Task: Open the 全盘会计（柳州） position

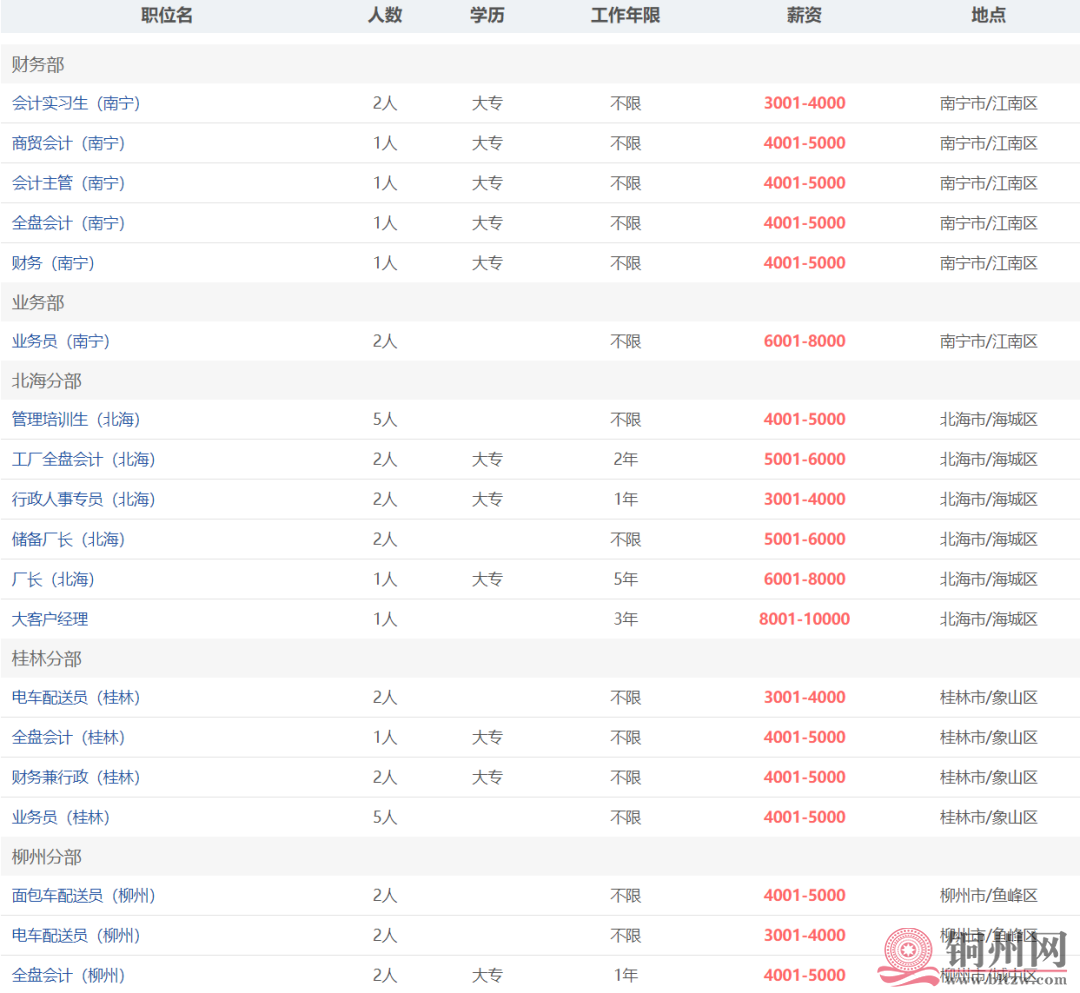Action: (69, 975)
